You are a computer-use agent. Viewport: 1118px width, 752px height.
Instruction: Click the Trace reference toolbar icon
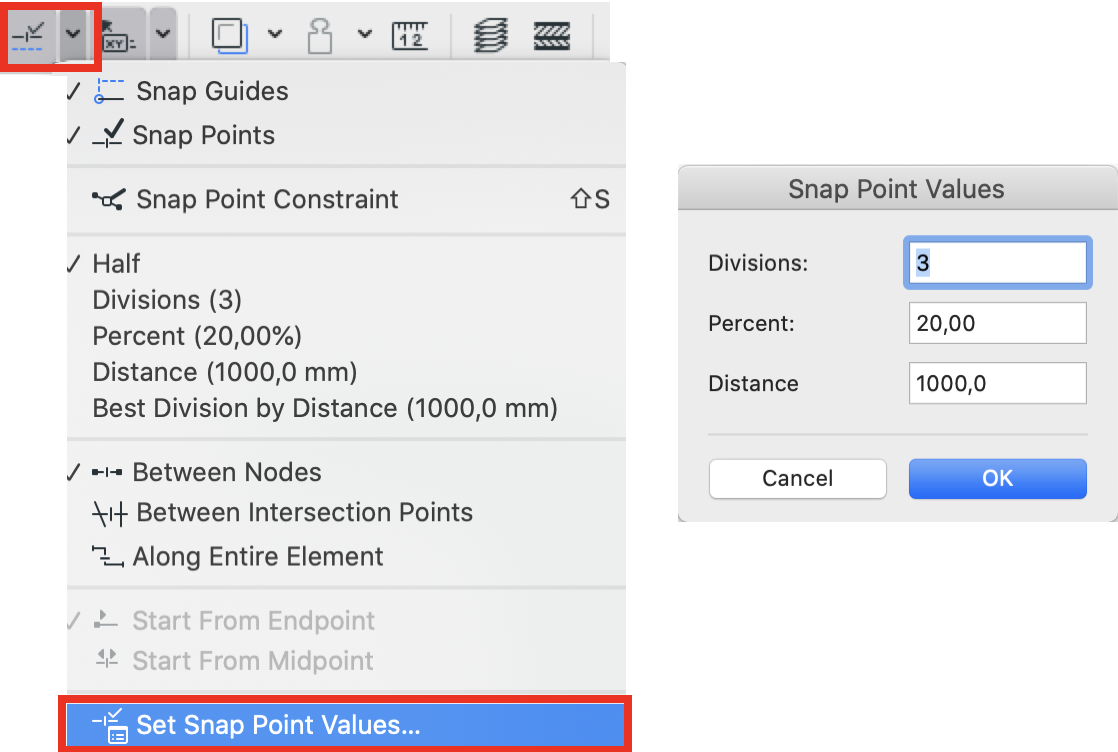(x=230, y=35)
